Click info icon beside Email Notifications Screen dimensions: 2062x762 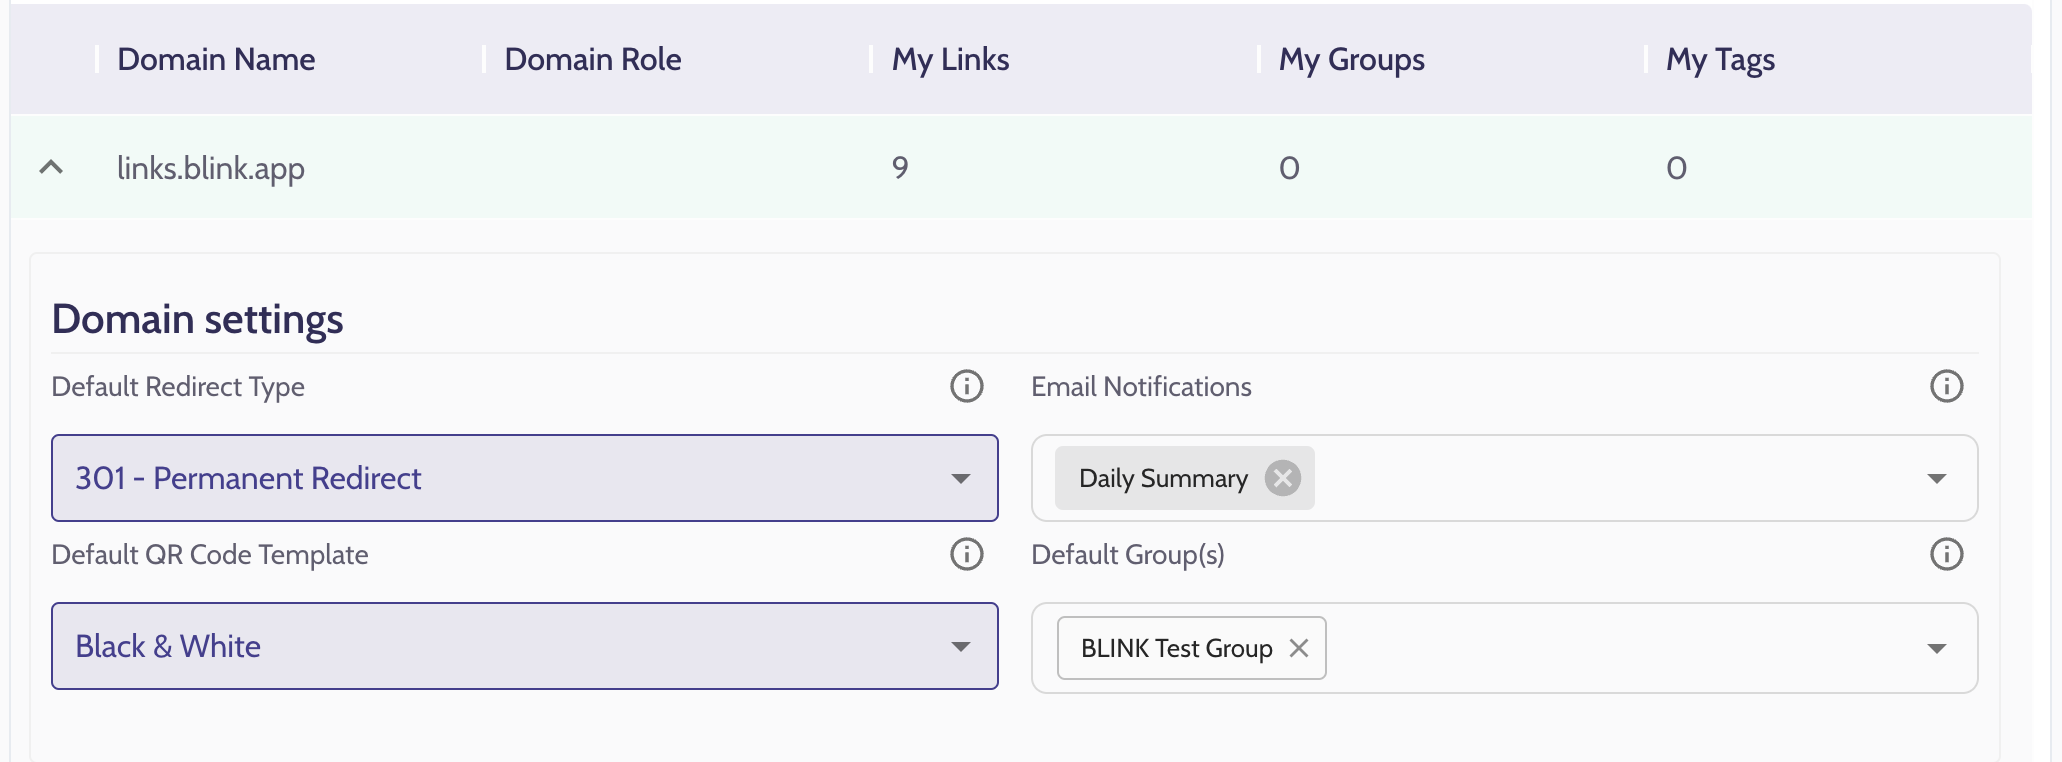point(1946,386)
